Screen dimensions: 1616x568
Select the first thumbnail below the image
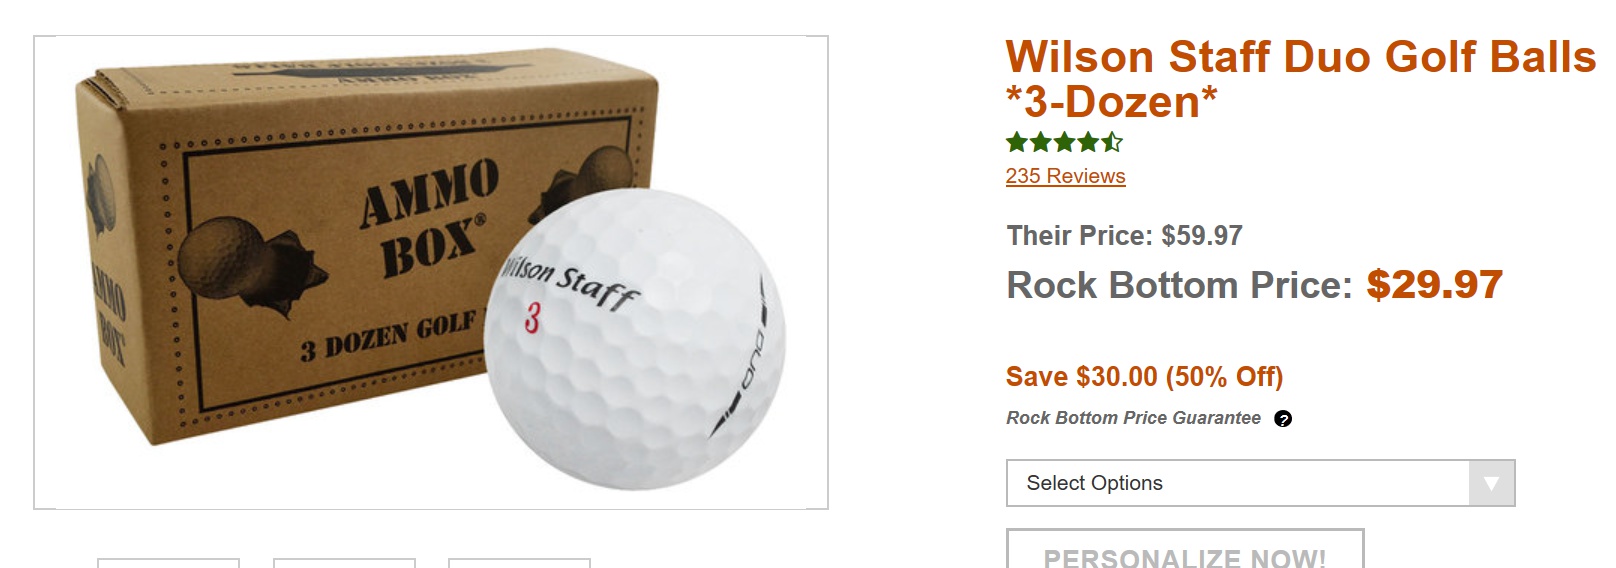168,563
